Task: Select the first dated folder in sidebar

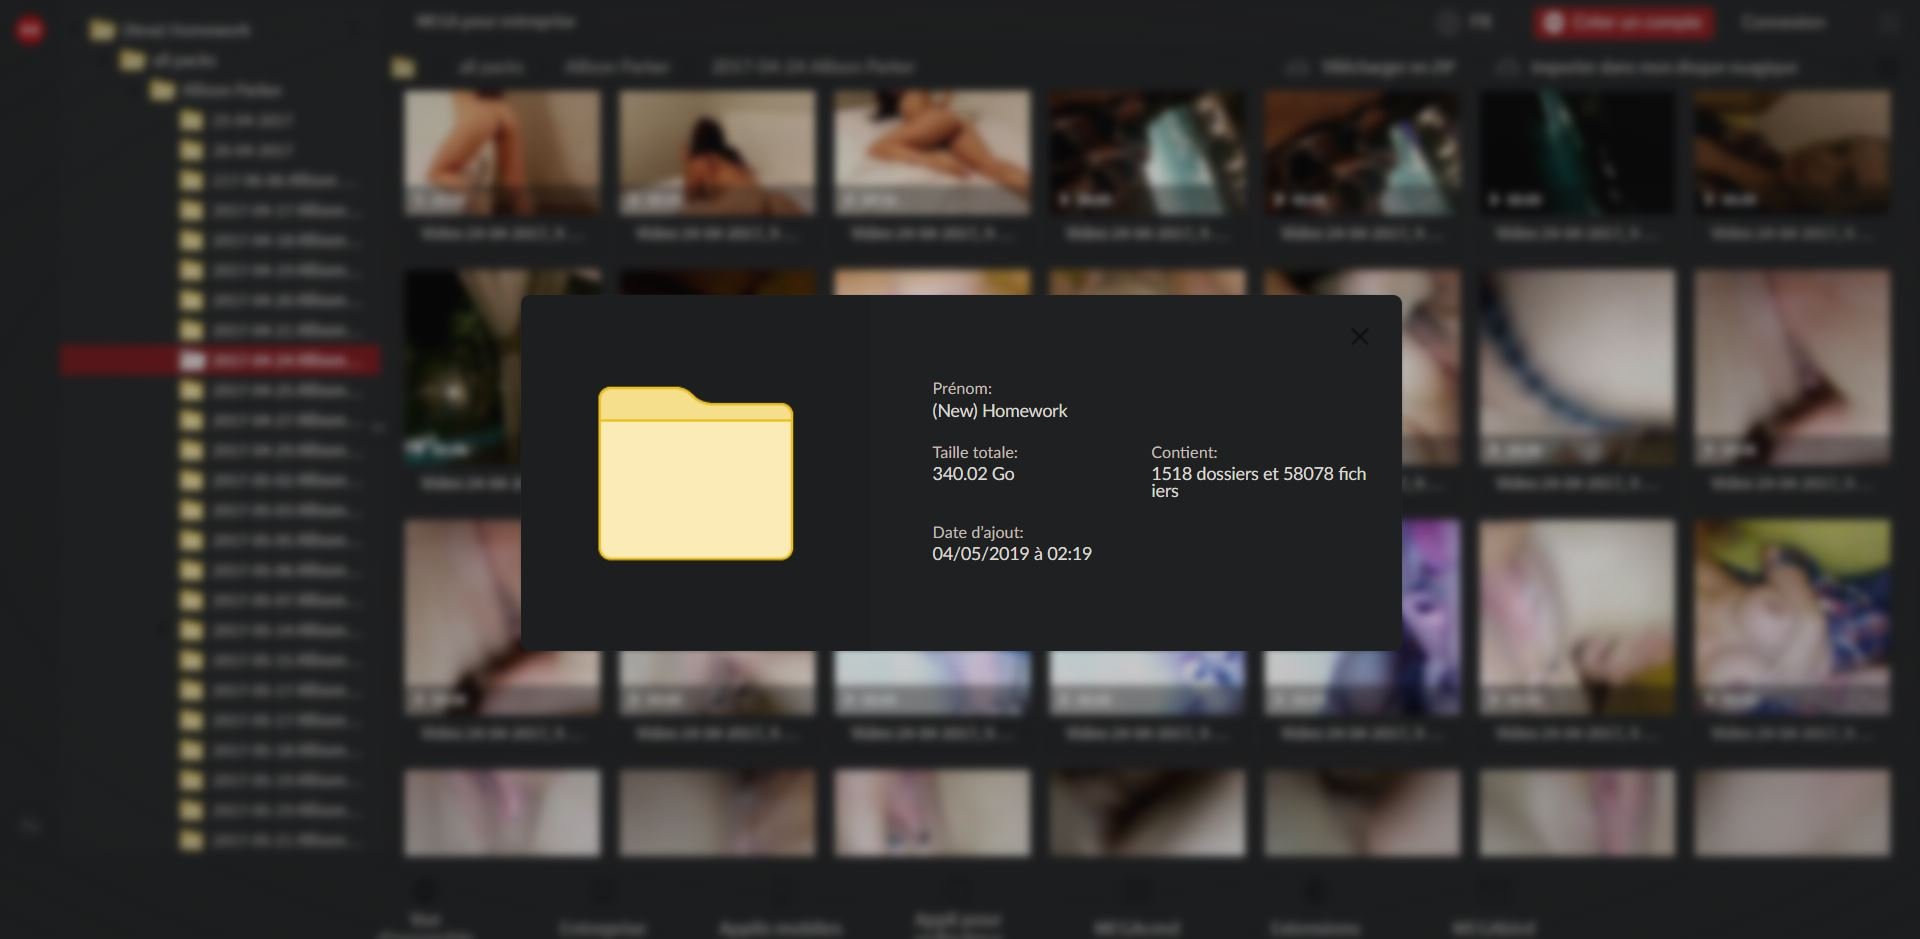Action: click(250, 121)
